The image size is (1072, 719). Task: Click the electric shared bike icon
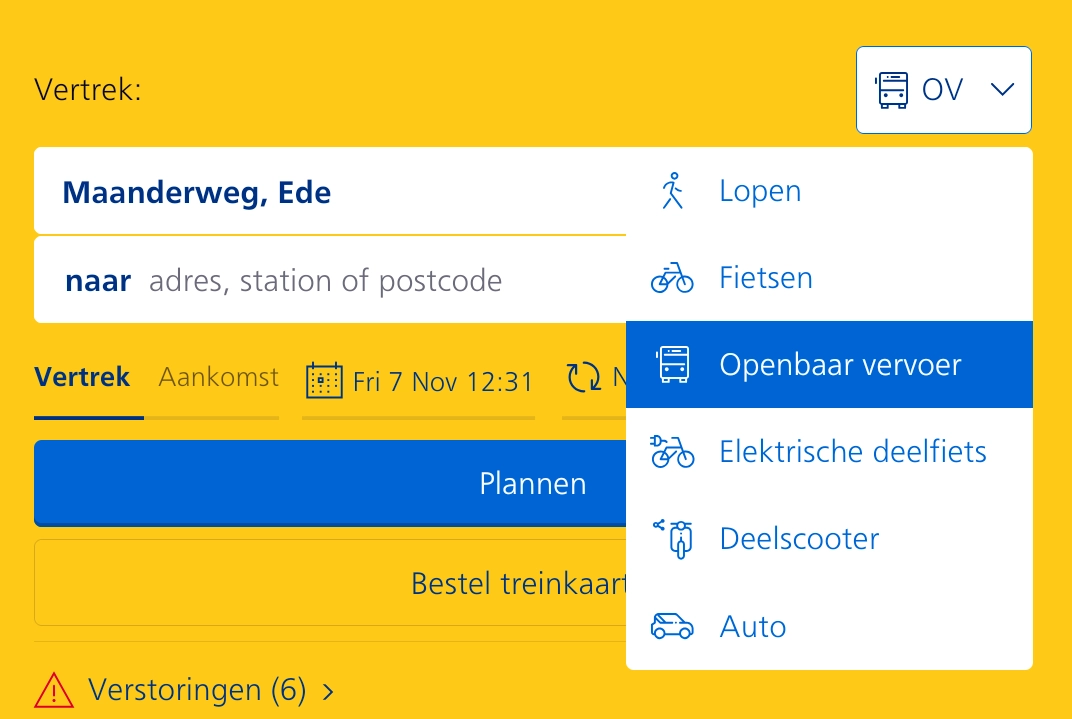[672, 452]
